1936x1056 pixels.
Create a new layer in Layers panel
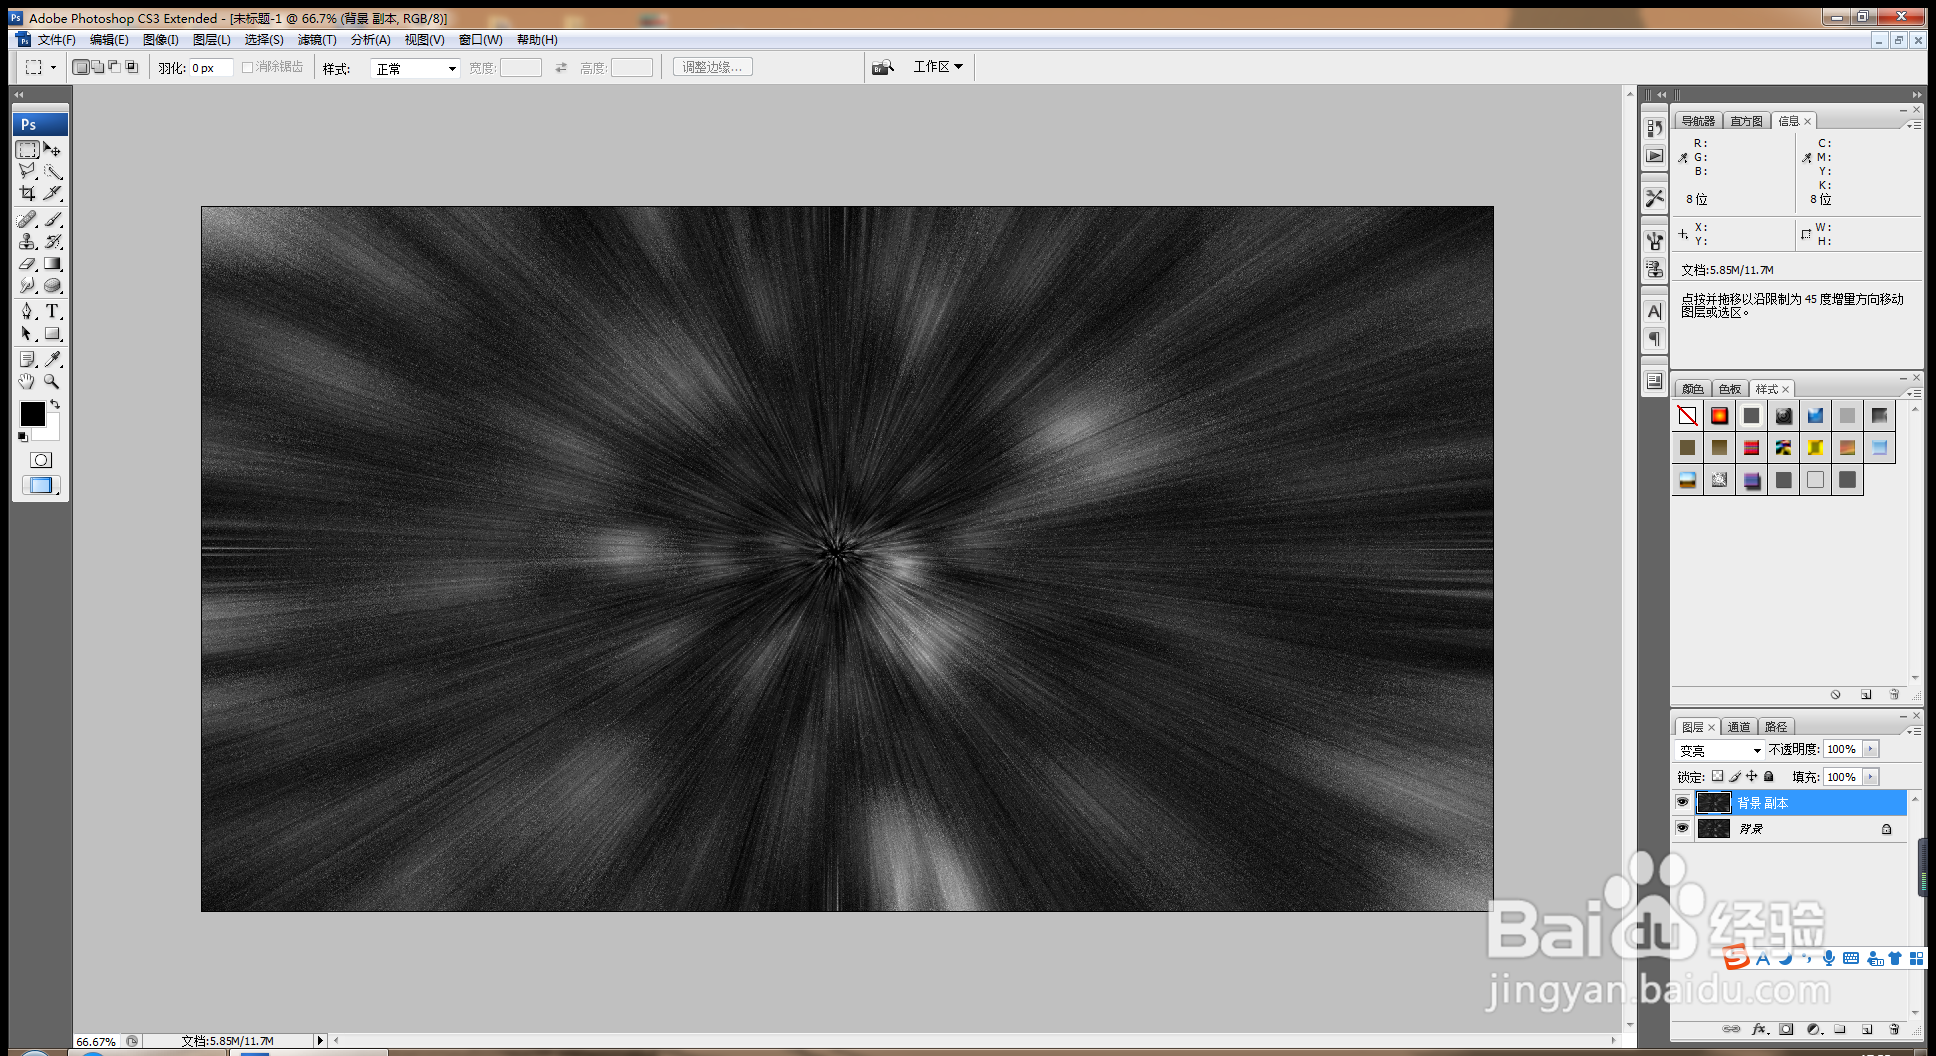point(1867,1029)
